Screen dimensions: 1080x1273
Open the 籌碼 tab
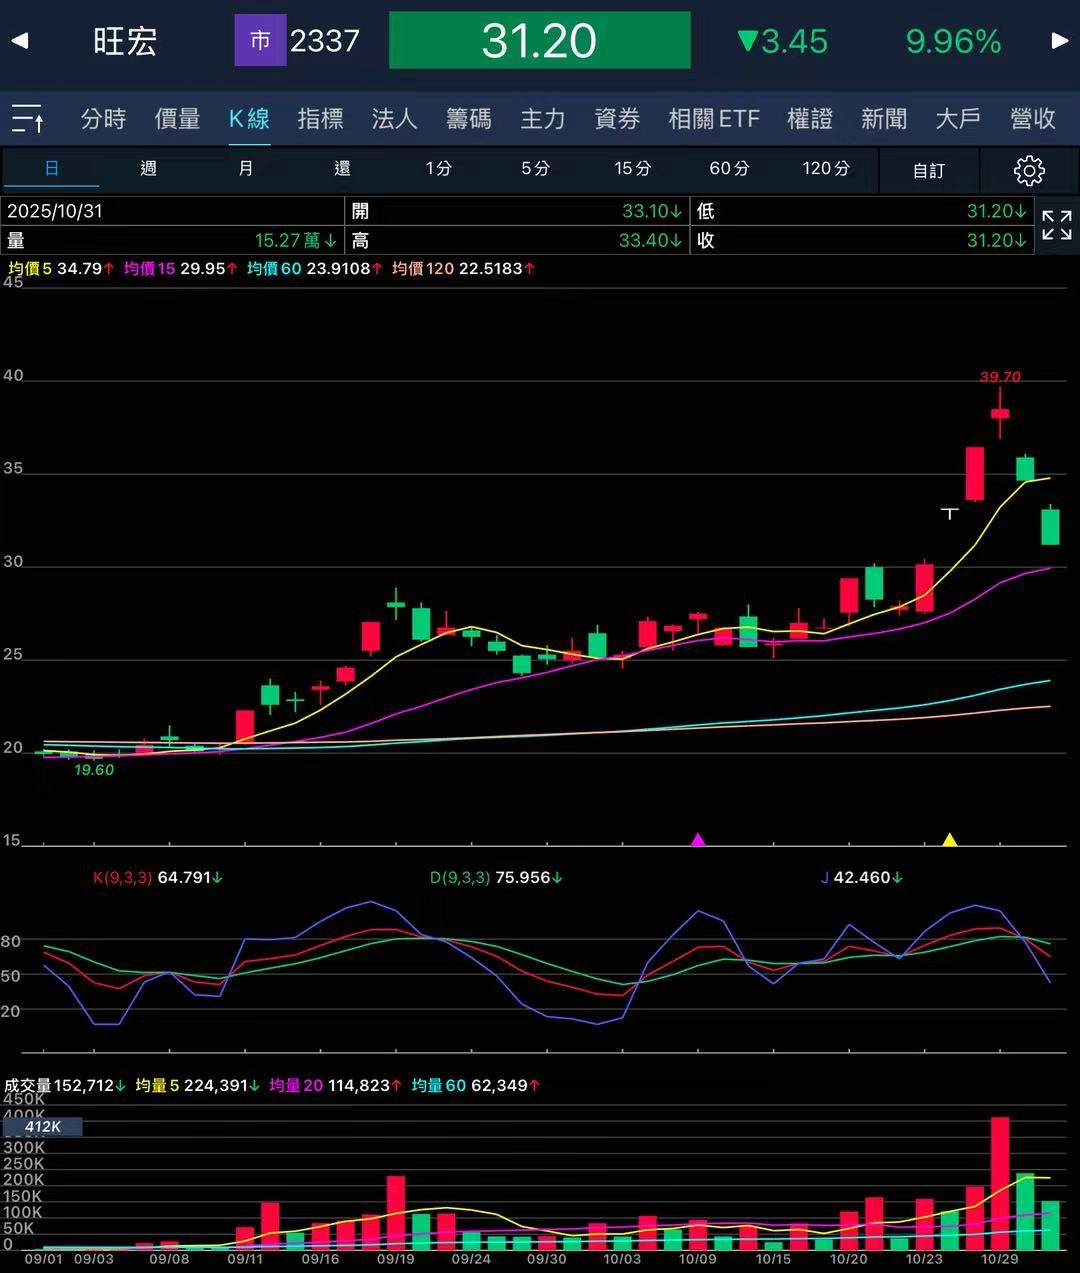[468, 119]
